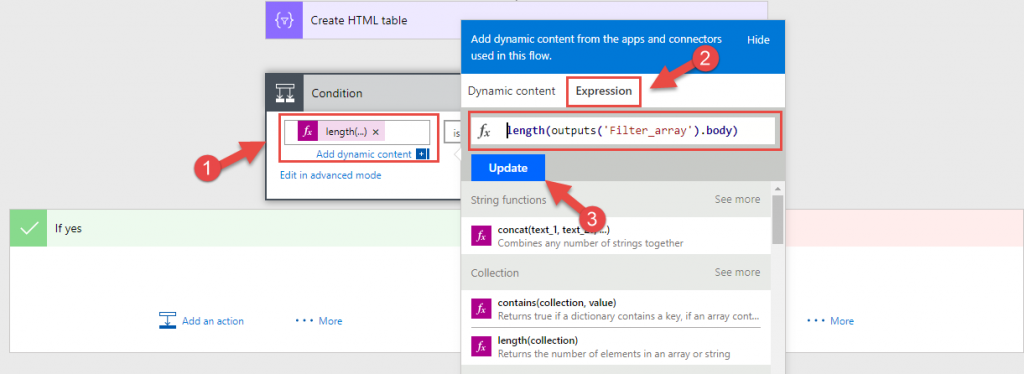Click the function list scrollbar thumb
The height and width of the screenshot is (374, 1024).
click(778, 218)
